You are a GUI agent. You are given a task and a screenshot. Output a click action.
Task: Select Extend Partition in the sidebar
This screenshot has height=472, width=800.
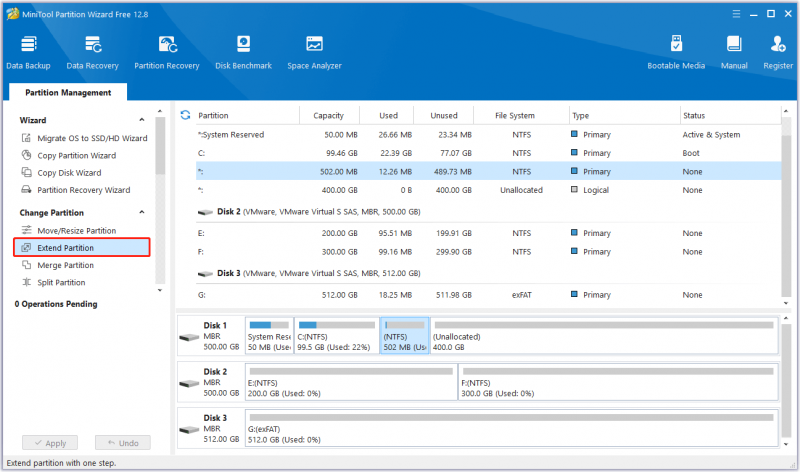tap(82, 247)
